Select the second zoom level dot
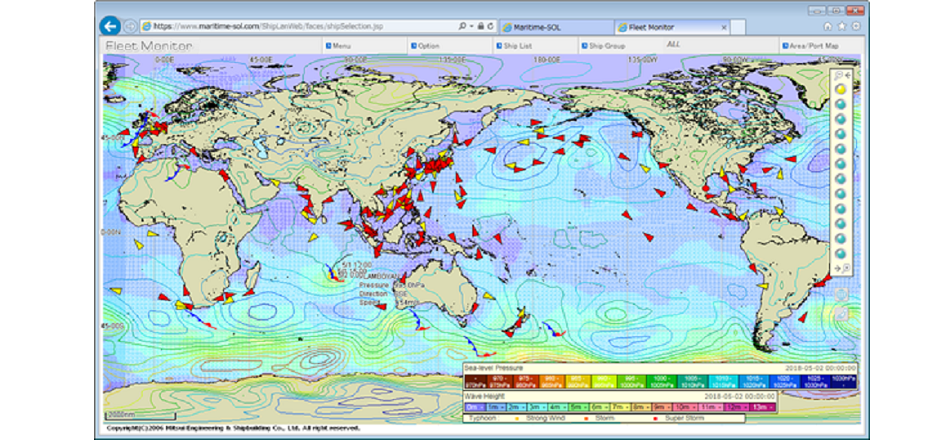This screenshot has width=950, height=440. (x=842, y=104)
